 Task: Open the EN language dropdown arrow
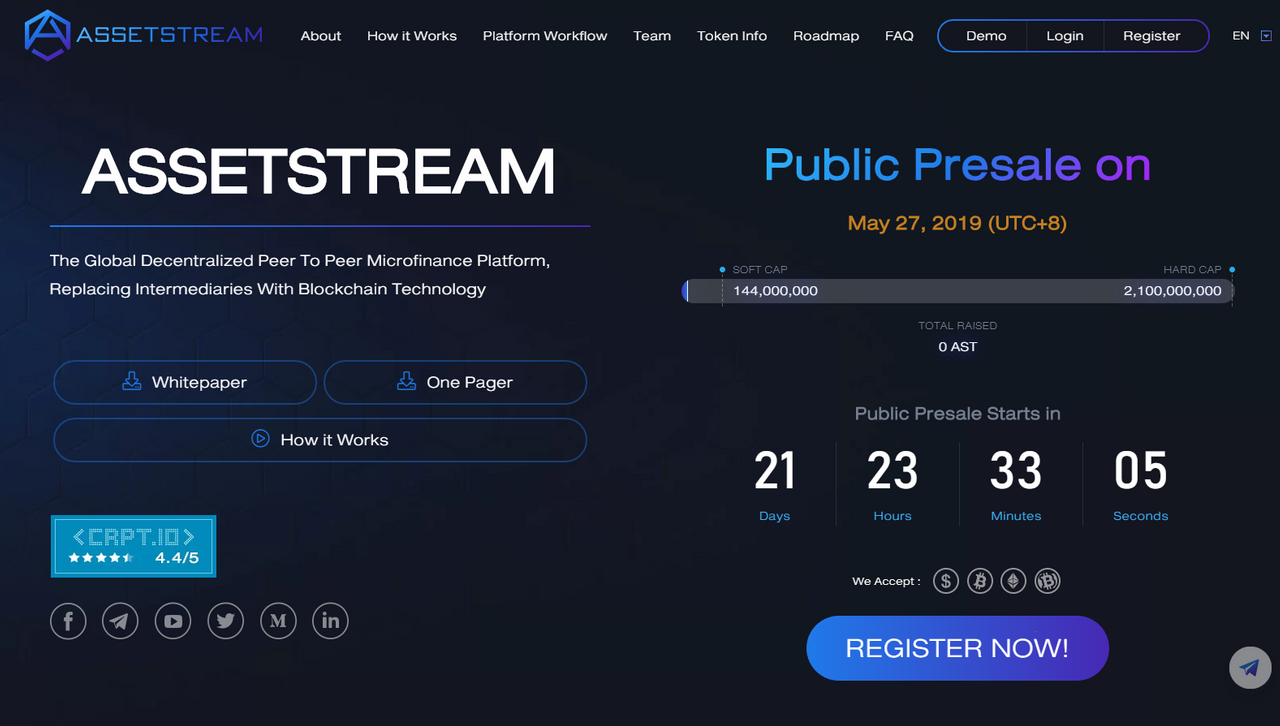(1266, 36)
